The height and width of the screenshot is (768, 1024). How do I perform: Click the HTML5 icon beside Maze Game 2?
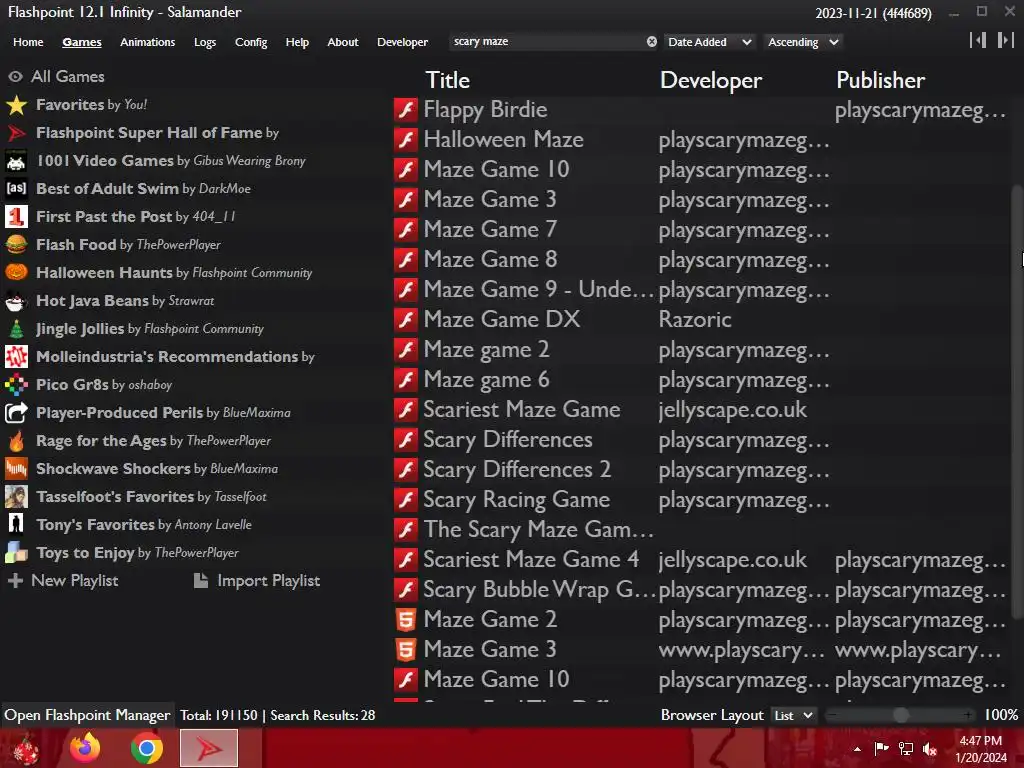point(406,619)
